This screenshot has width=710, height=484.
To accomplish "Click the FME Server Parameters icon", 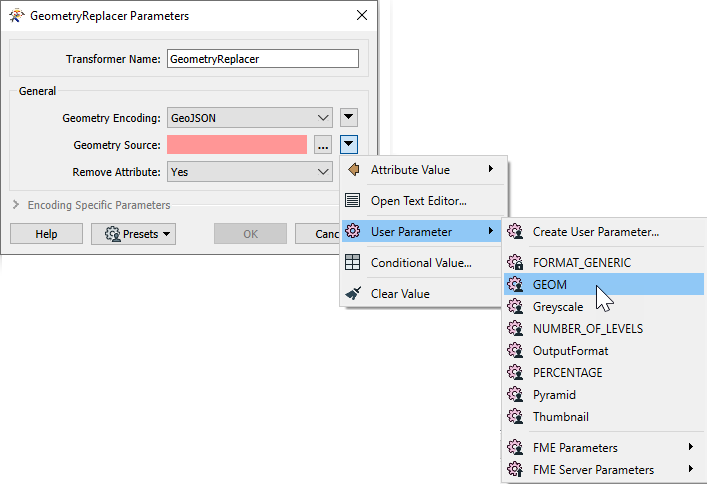I will coord(515,469).
